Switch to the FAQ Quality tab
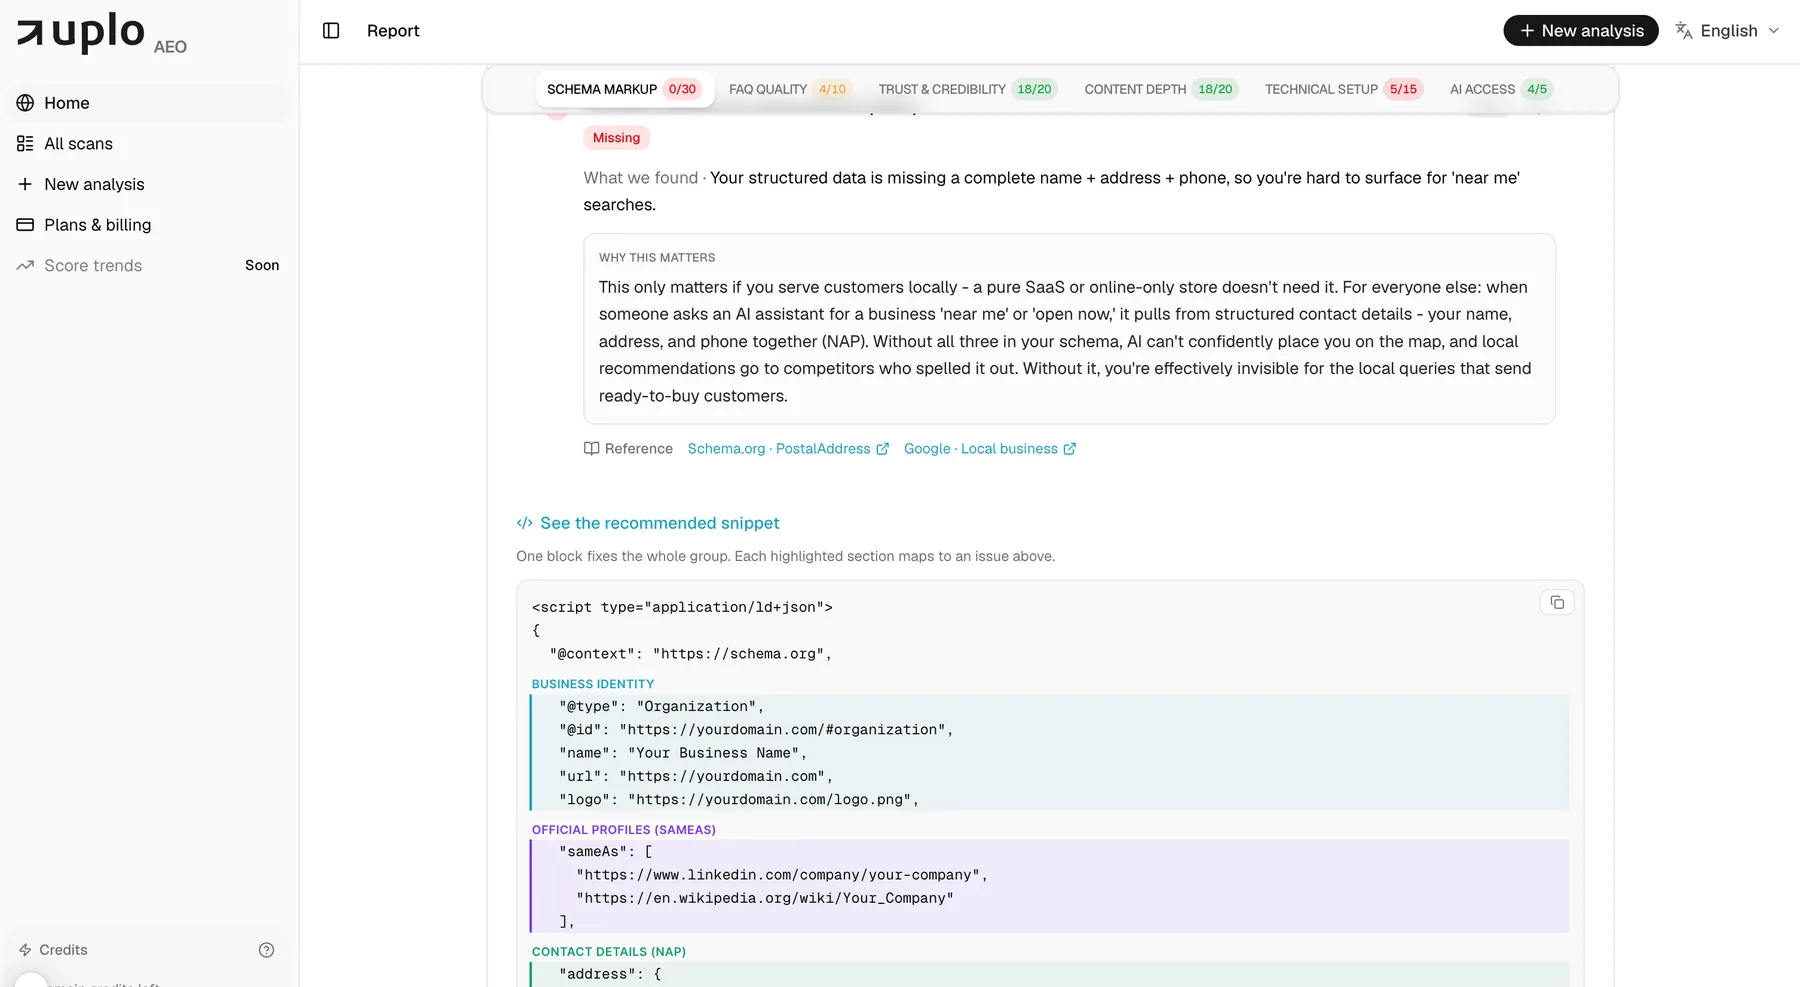The width and height of the screenshot is (1800, 987). tap(788, 89)
